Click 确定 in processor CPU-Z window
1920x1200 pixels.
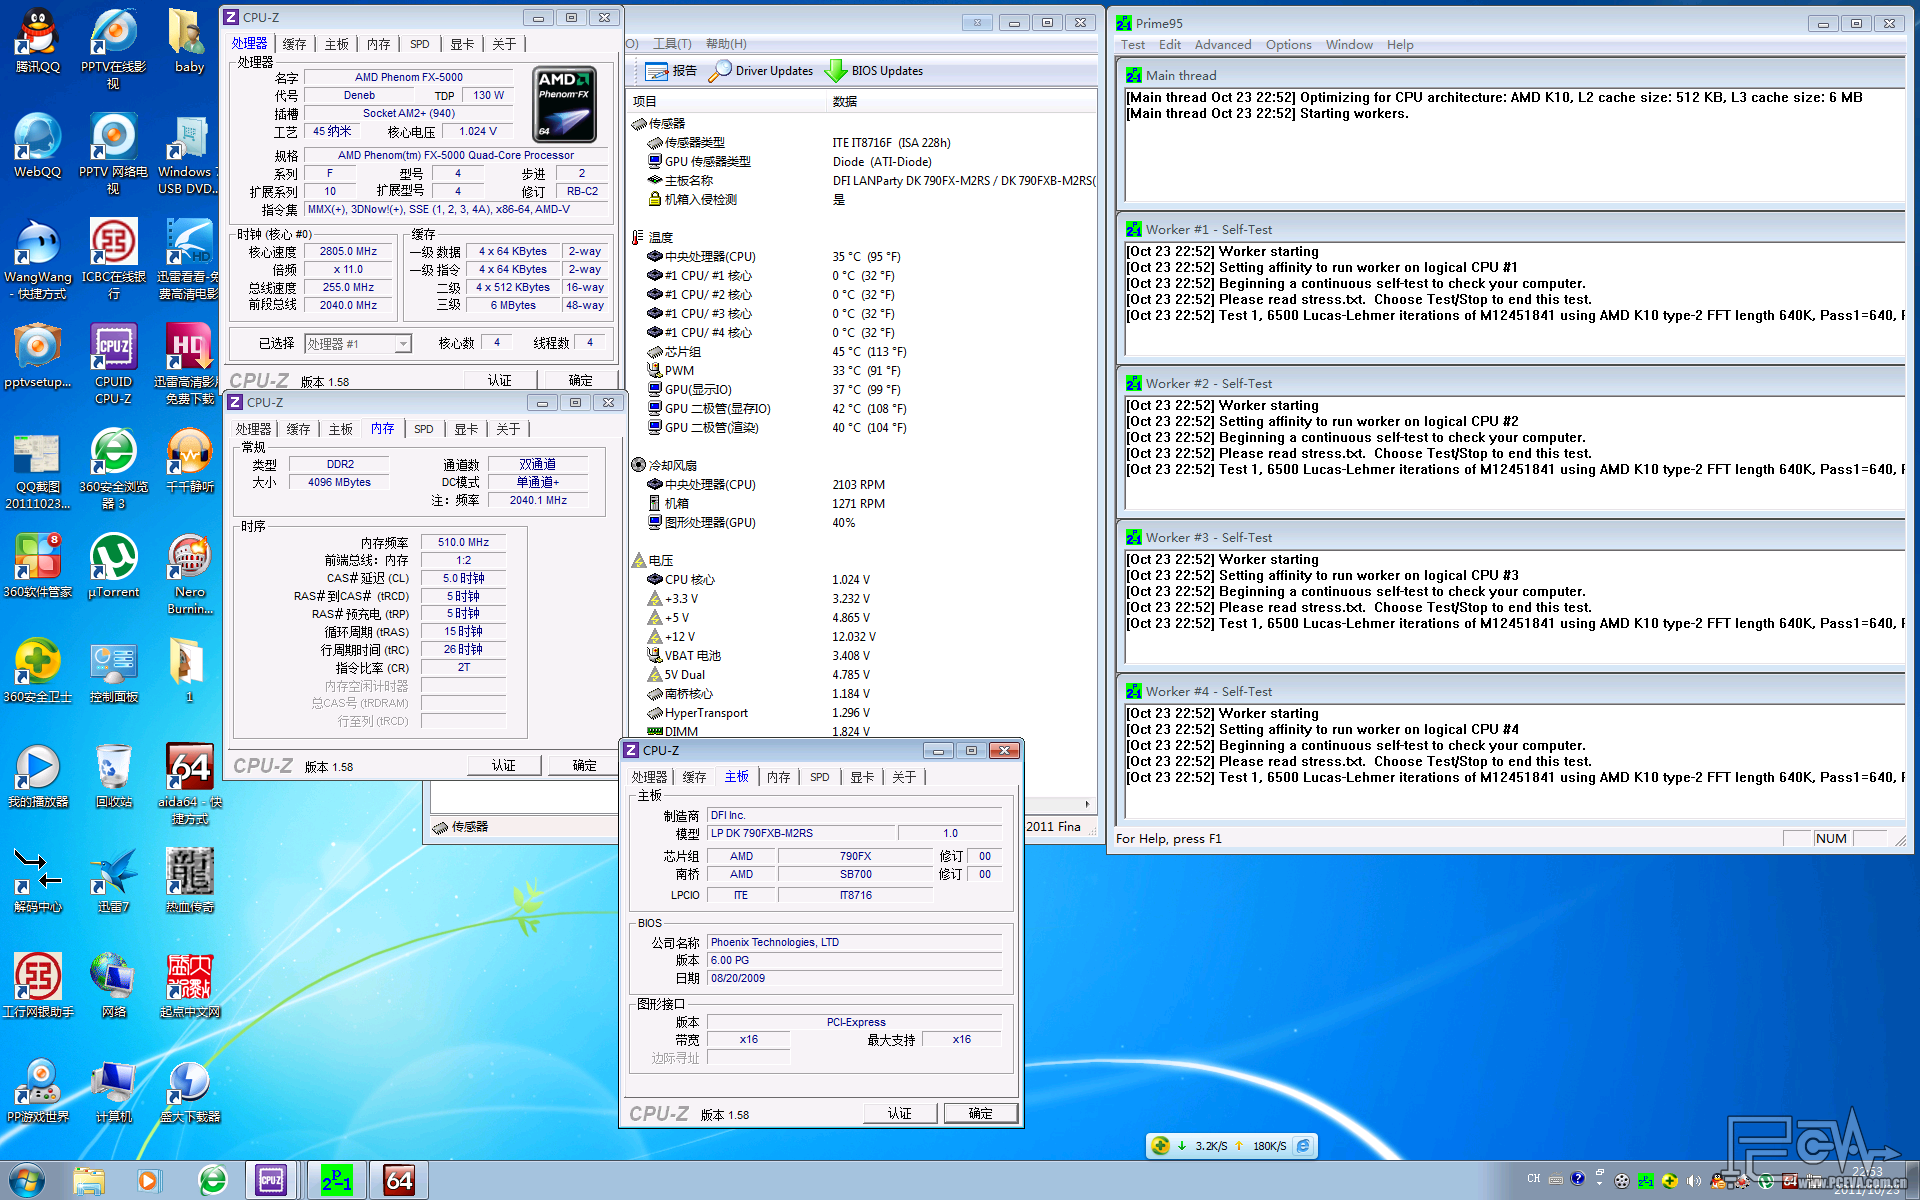581,380
